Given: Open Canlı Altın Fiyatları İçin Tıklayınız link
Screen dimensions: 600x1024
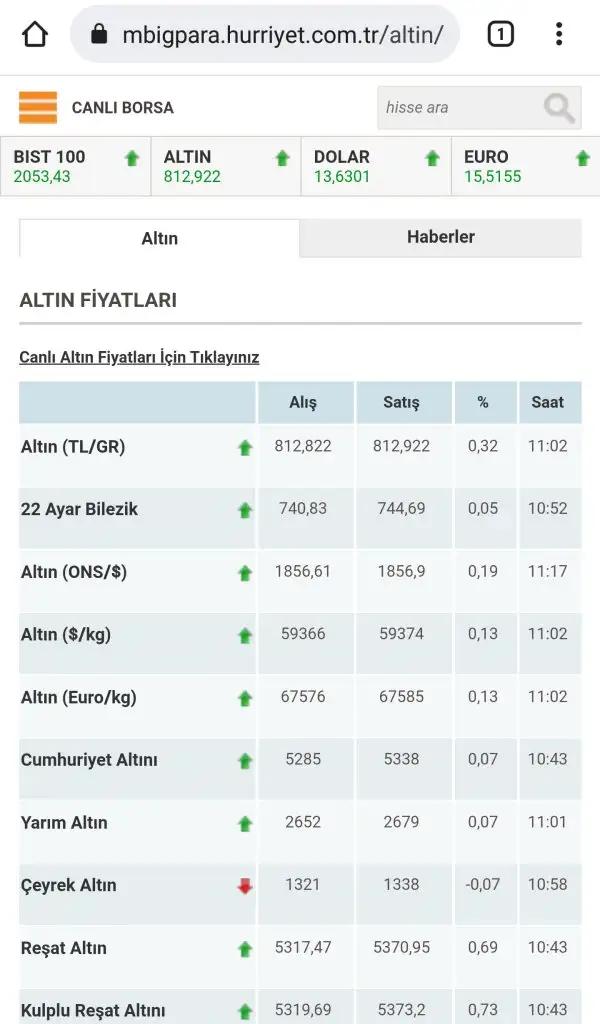Looking at the screenshot, I should click(x=139, y=357).
